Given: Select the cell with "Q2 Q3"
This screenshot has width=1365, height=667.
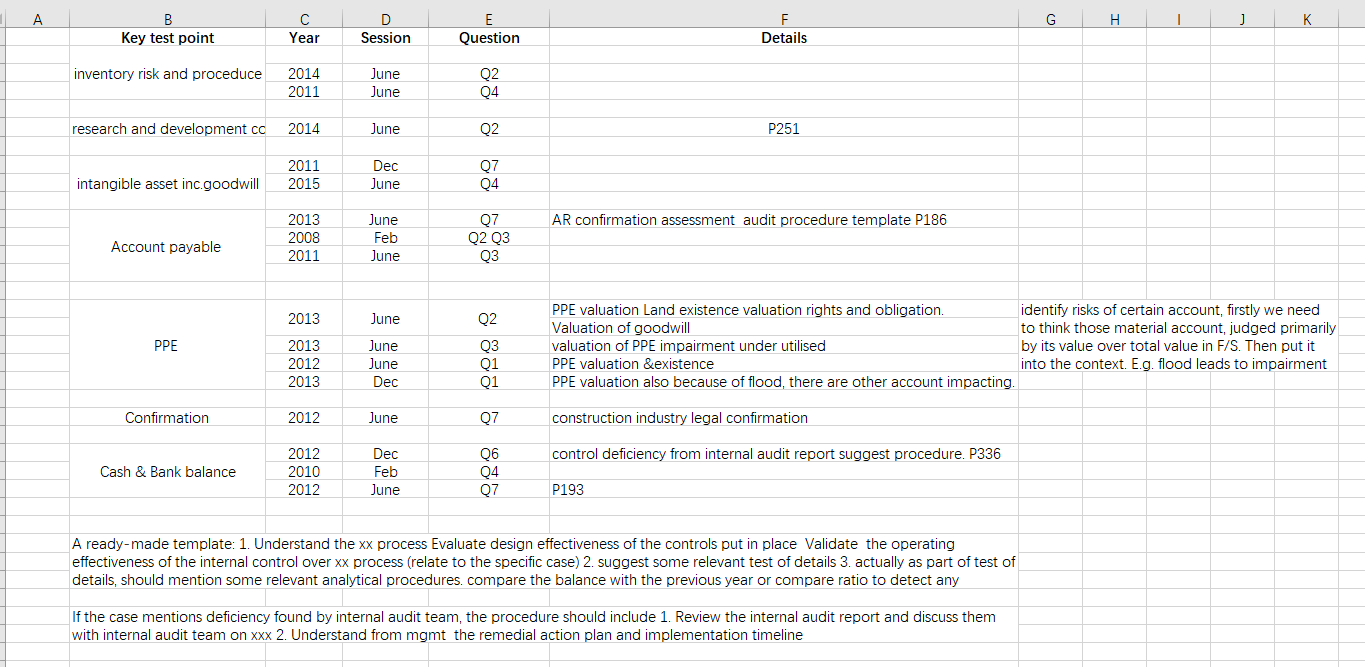Looking at the screenshot, I should (x=488, y=238).
